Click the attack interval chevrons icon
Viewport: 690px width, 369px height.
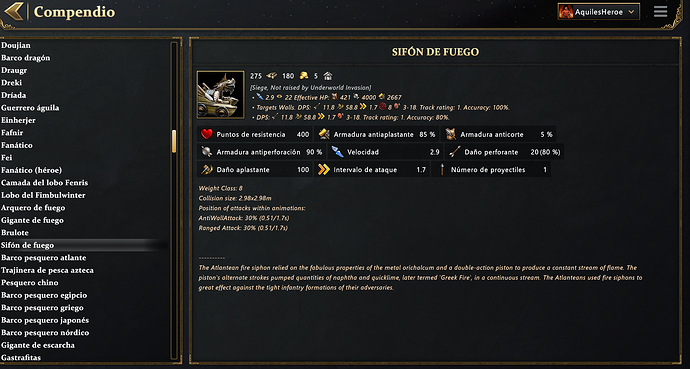pyautogui.click(x=324, y=169)
